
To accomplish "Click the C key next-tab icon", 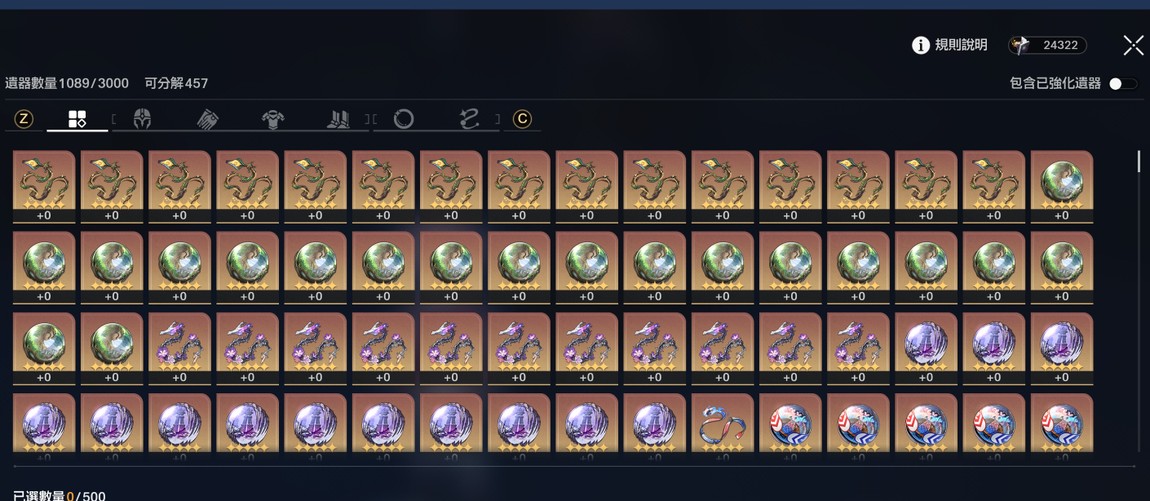I will click(x=522, y=119).
